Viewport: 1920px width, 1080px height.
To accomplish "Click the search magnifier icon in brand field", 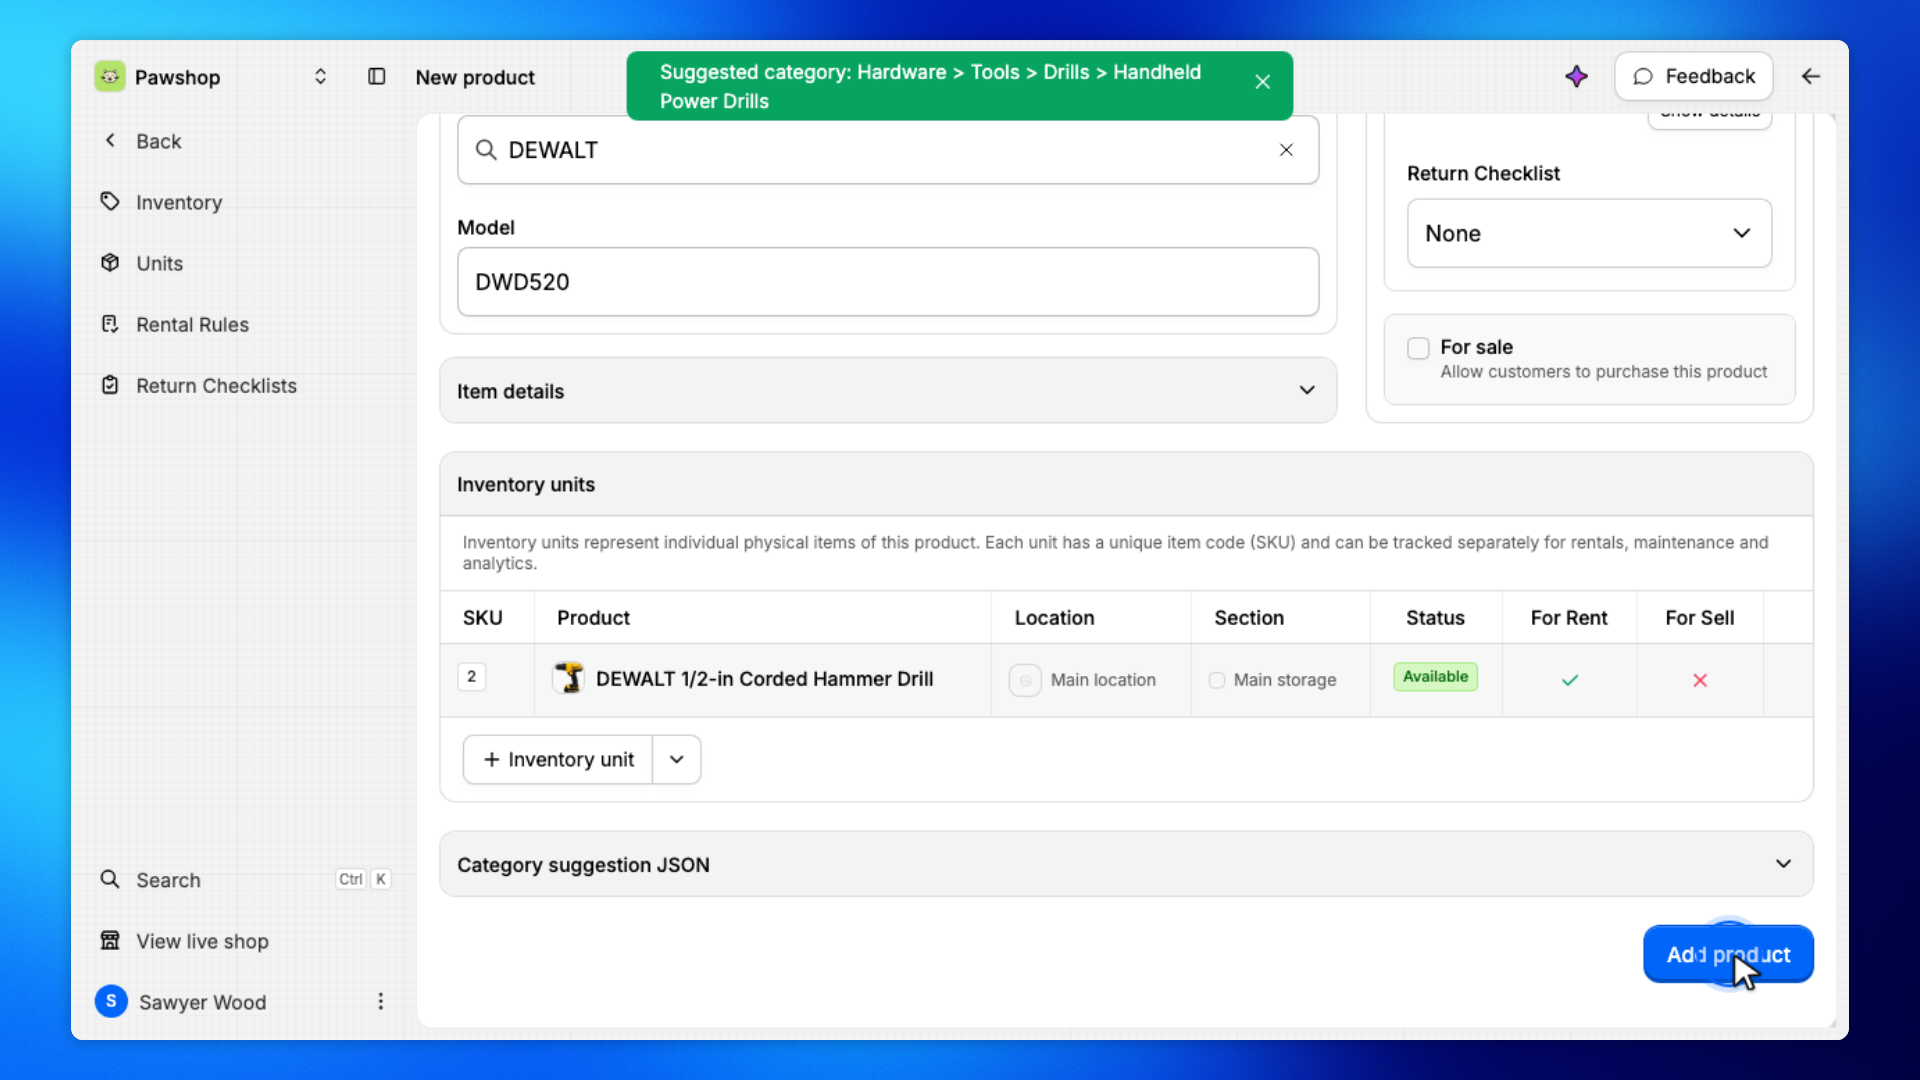I will (486, 150).
